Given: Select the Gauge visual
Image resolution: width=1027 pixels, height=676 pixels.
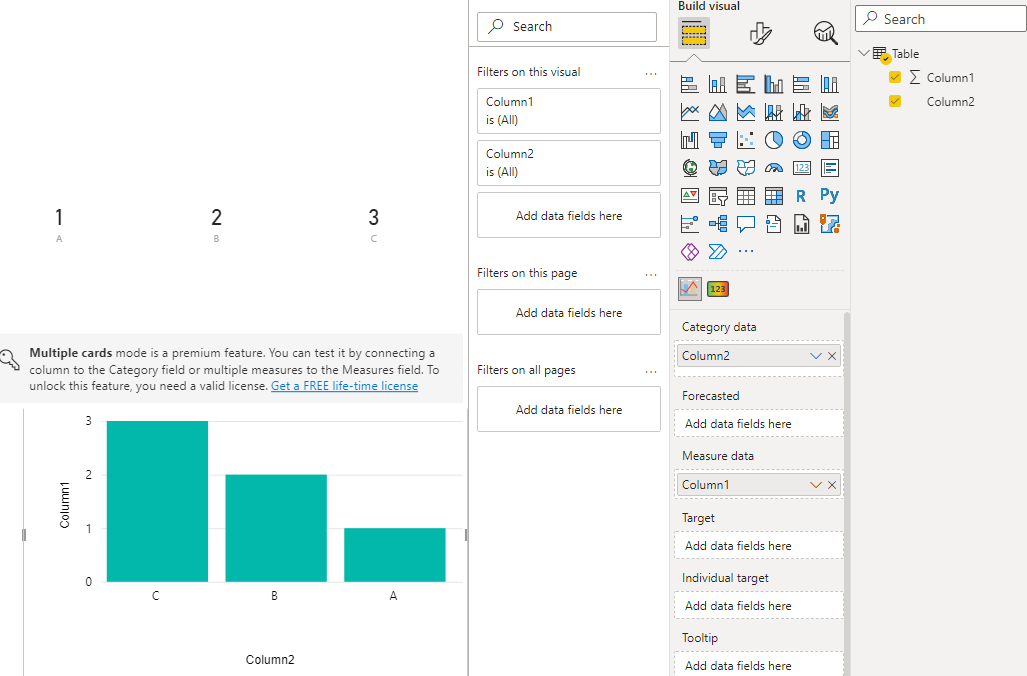Looking at the screenshot, I should (774, 168).
